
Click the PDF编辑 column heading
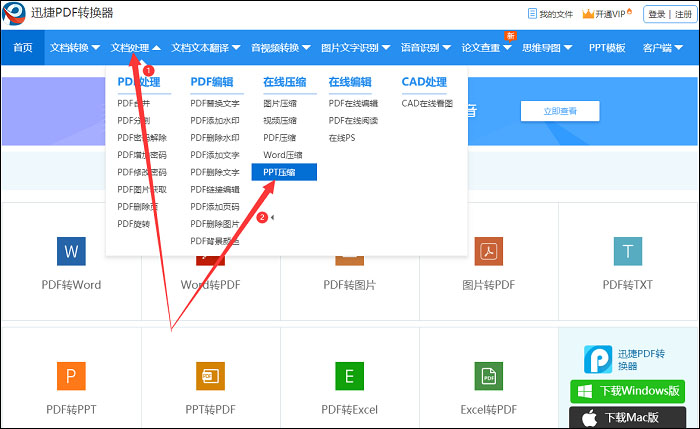(212, 82)
